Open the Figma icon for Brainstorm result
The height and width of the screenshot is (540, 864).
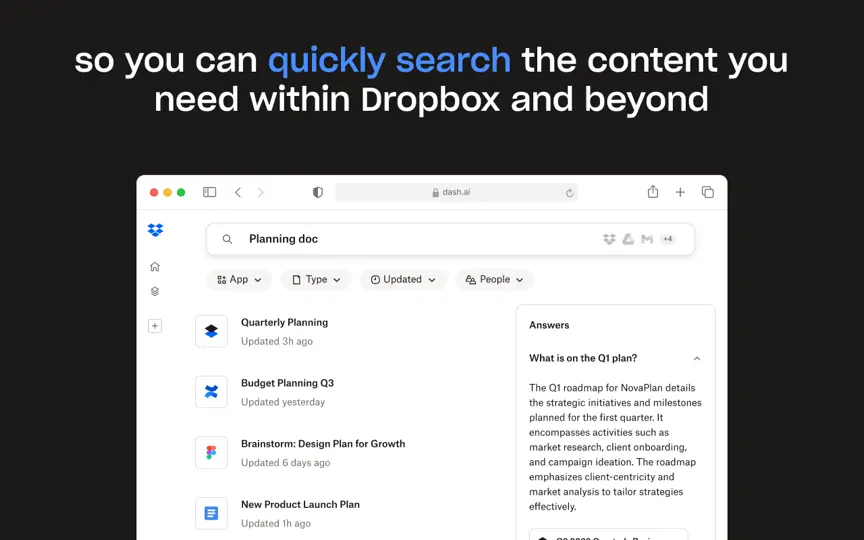212,452
